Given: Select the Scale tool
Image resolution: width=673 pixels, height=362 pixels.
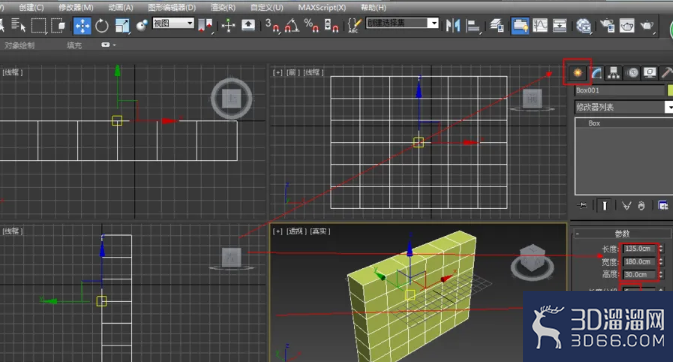Looking at the screenshot, I should click(122, 26).
